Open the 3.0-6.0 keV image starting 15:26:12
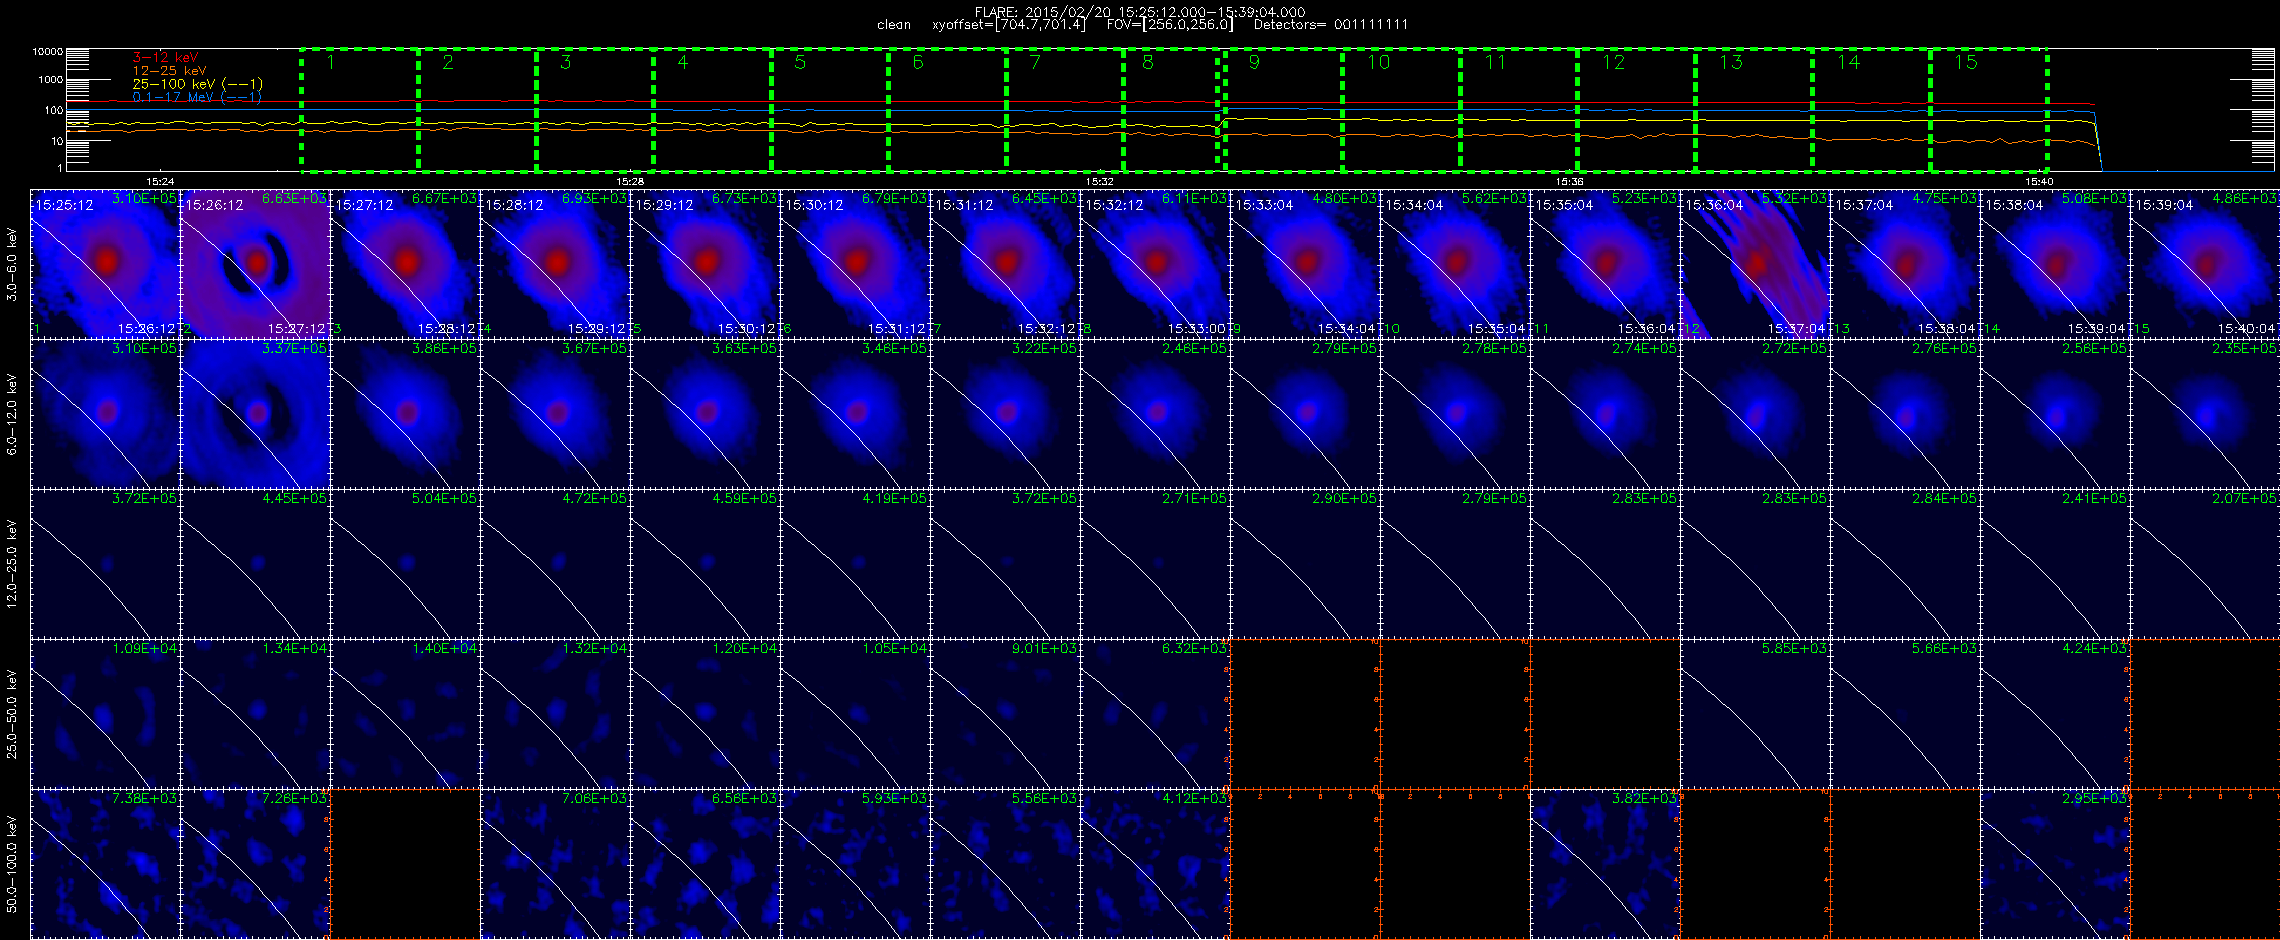Viewport: 2280px width, 940px height. coord(255,264)
